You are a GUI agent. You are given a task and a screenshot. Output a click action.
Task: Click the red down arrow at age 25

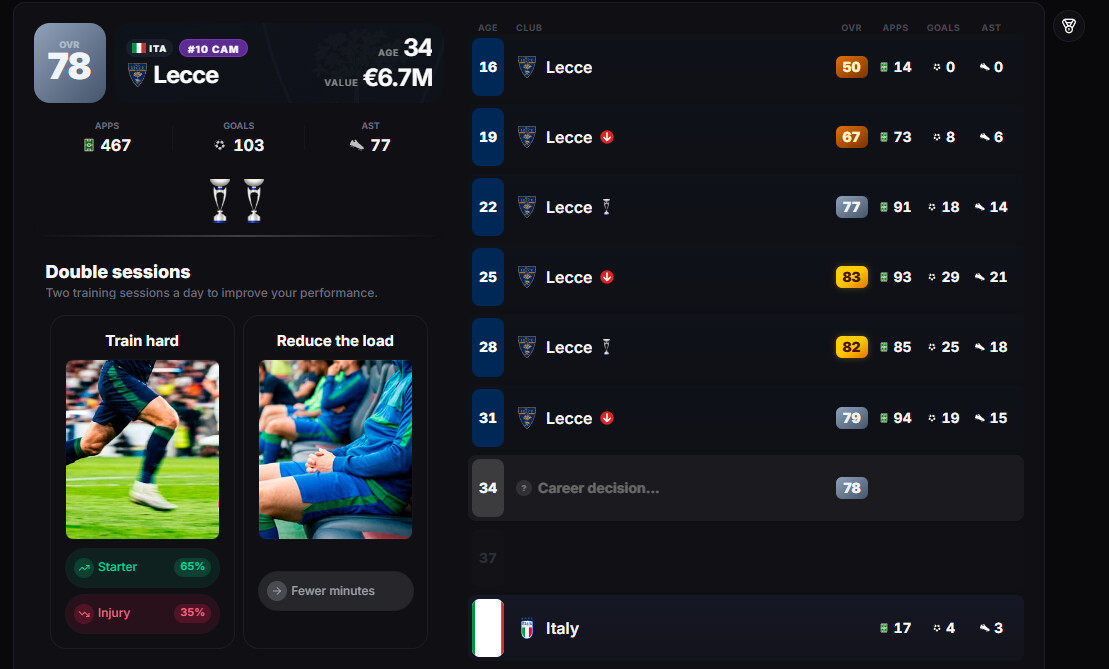coord(607,277)
